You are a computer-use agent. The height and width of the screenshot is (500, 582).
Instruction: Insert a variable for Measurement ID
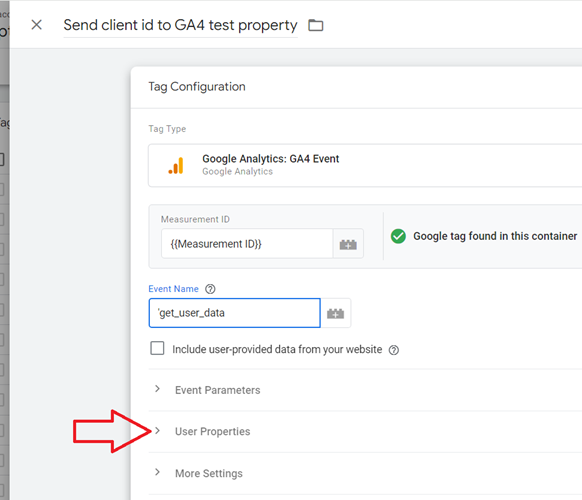pos(348,244)
